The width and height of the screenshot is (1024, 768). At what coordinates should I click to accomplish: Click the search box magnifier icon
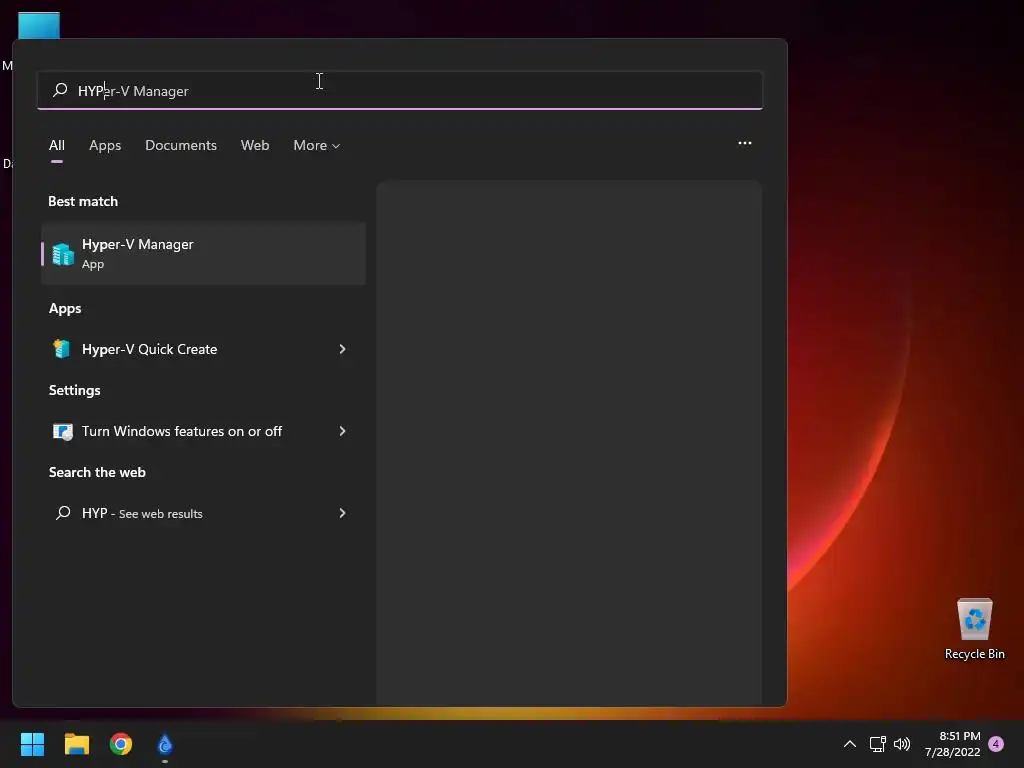[x=60, y=89]
